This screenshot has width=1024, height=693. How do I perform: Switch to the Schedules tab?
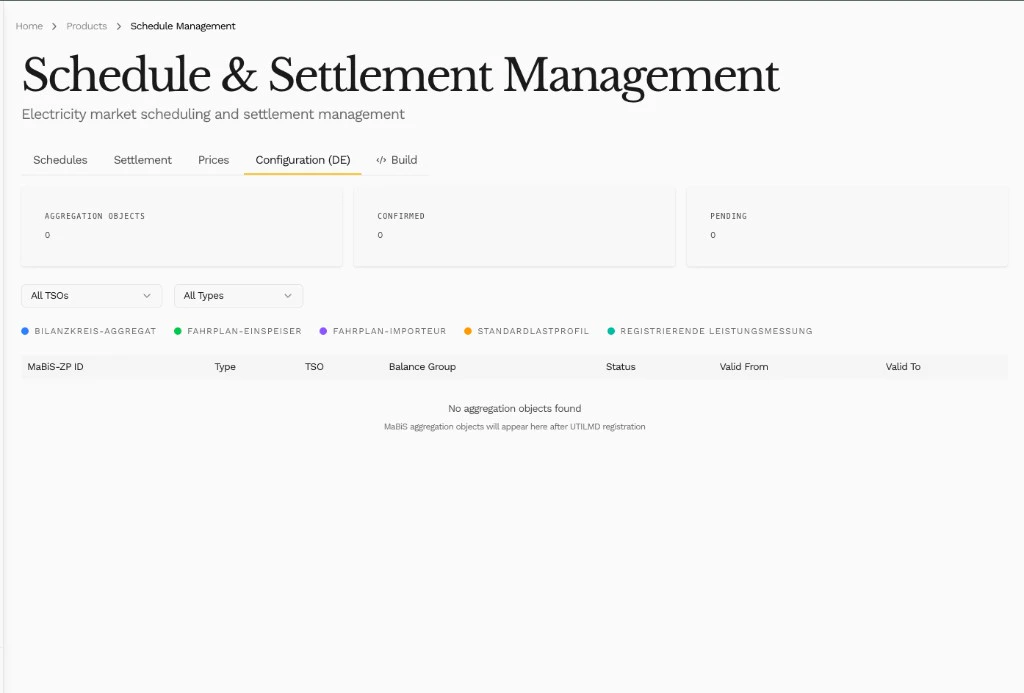pyautogui.click(x=60, y=159)
